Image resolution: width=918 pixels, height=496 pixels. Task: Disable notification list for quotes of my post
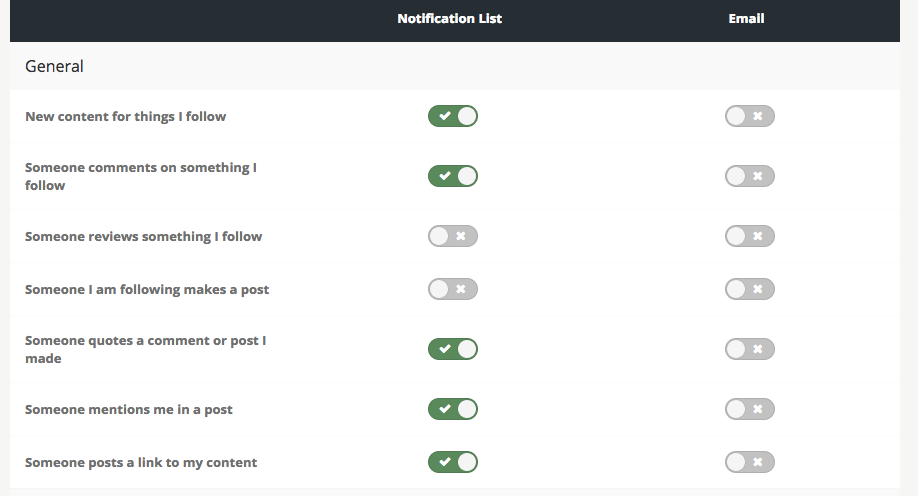[452, 349]
